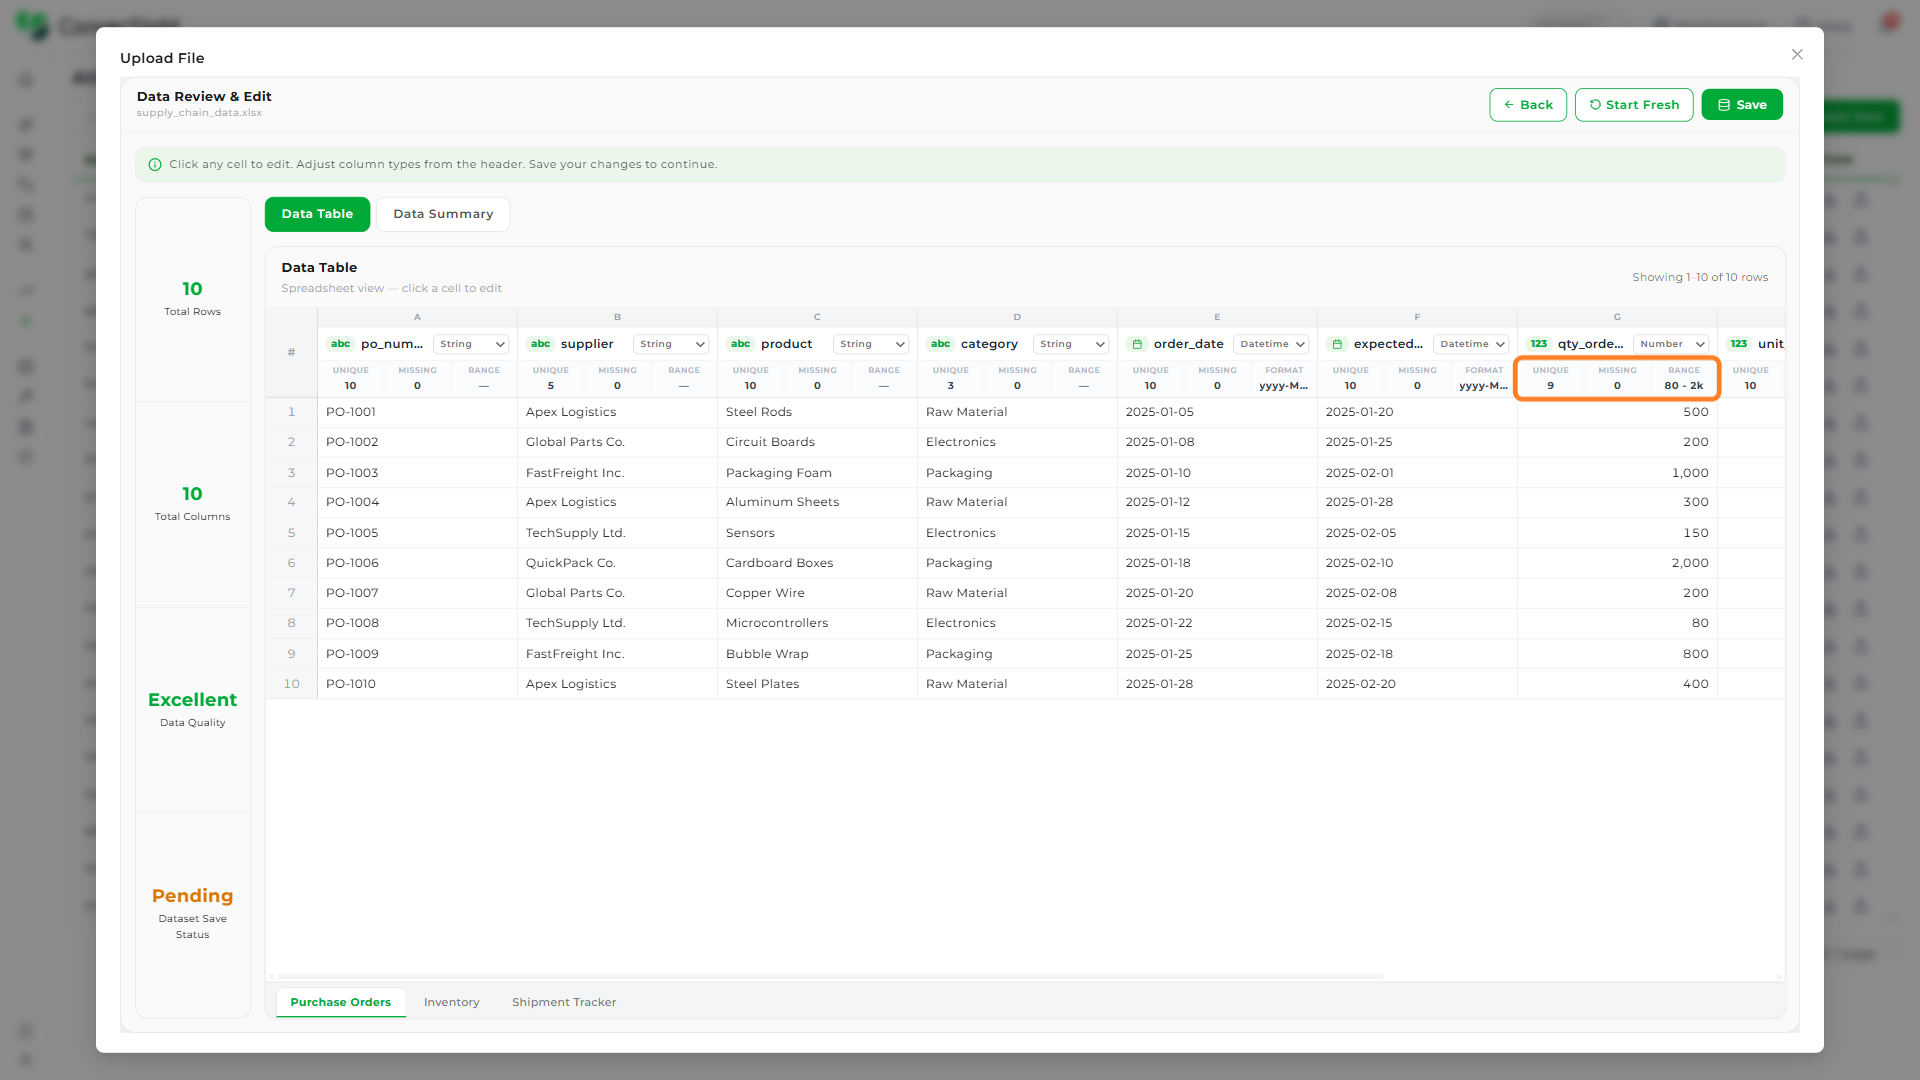Edit the Bubble Wrap cell
The image size is (1920, 1080).
point(817,654)
